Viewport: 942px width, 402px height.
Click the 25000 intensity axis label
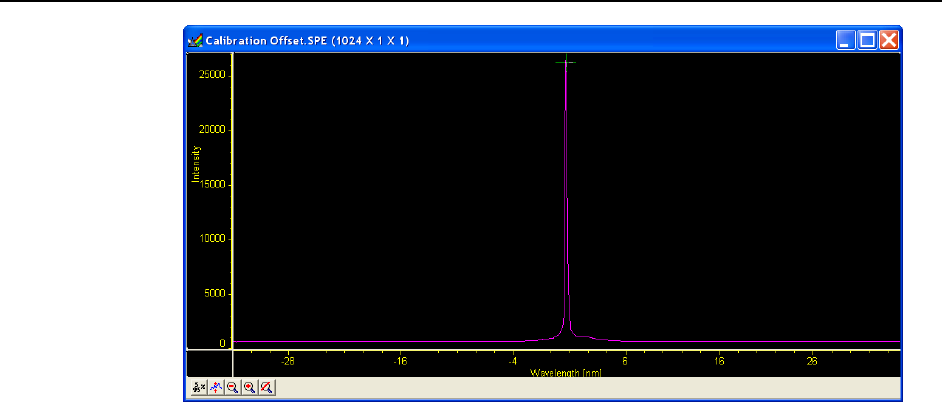click(214, 75)
